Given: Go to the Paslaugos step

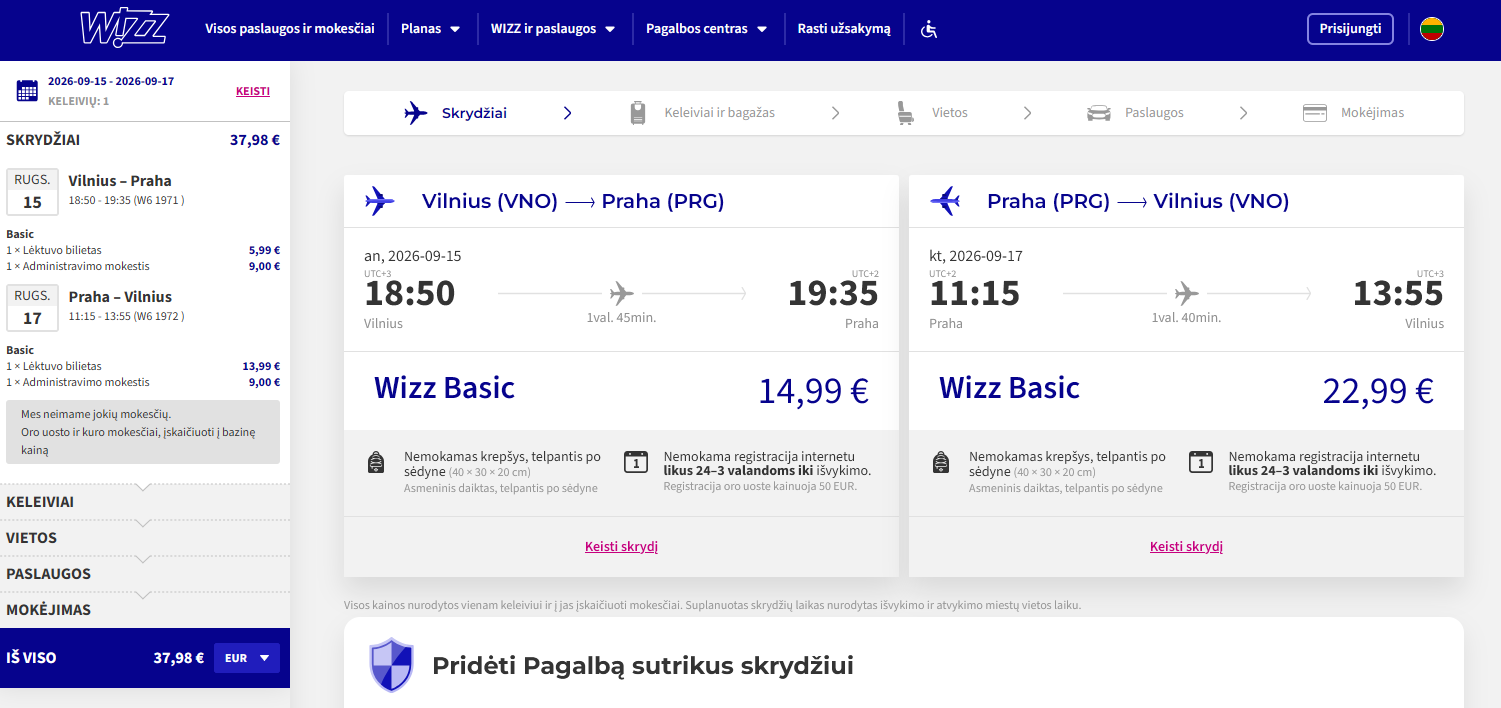Looking at the screenshot, I should tap(1135, 113).
